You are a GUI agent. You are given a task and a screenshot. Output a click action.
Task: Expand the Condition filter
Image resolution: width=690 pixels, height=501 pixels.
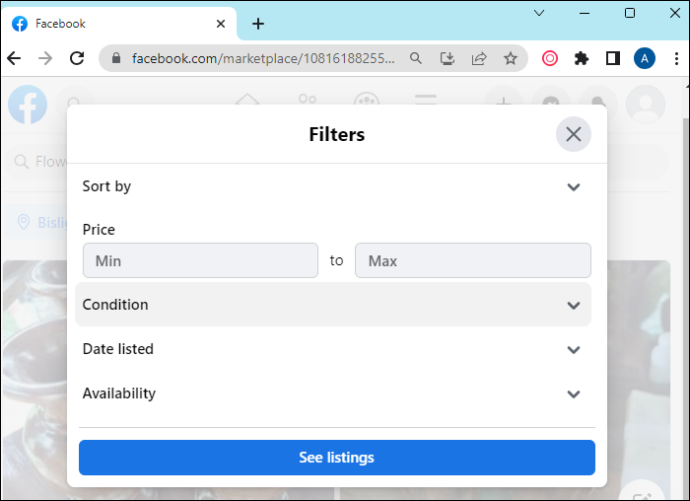pyautogui.click(x=333, y=304)
